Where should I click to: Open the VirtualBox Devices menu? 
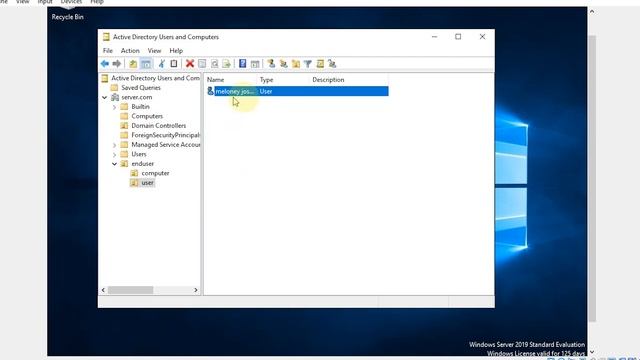click(71, 2)
